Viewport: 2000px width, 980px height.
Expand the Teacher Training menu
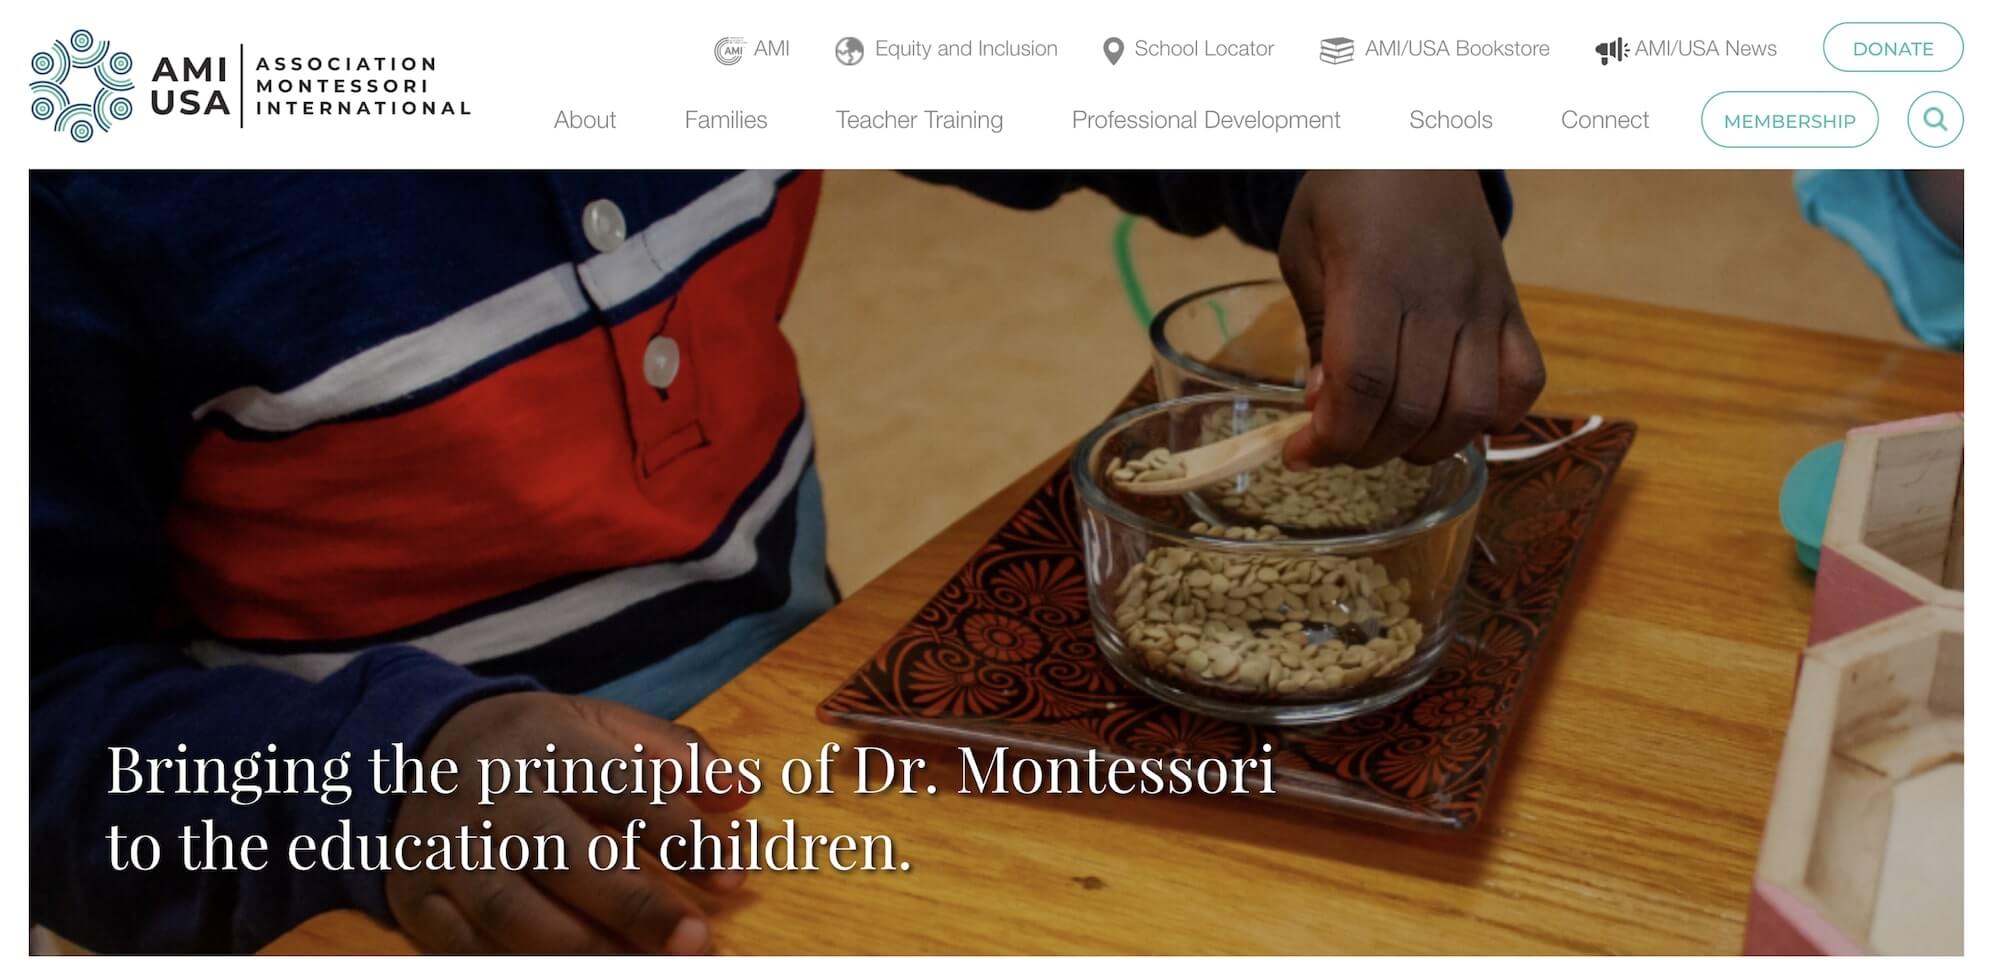tap(919, 120)
